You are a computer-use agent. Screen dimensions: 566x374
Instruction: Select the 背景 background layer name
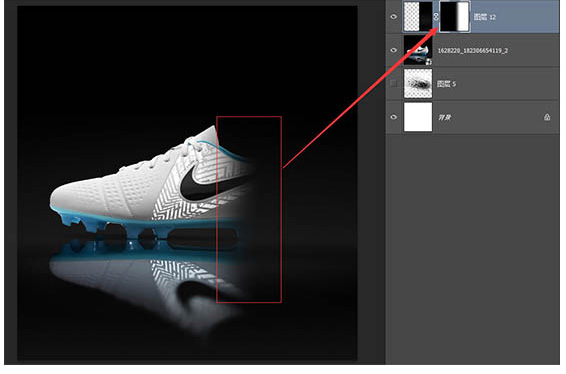click(x=445, y=118)
